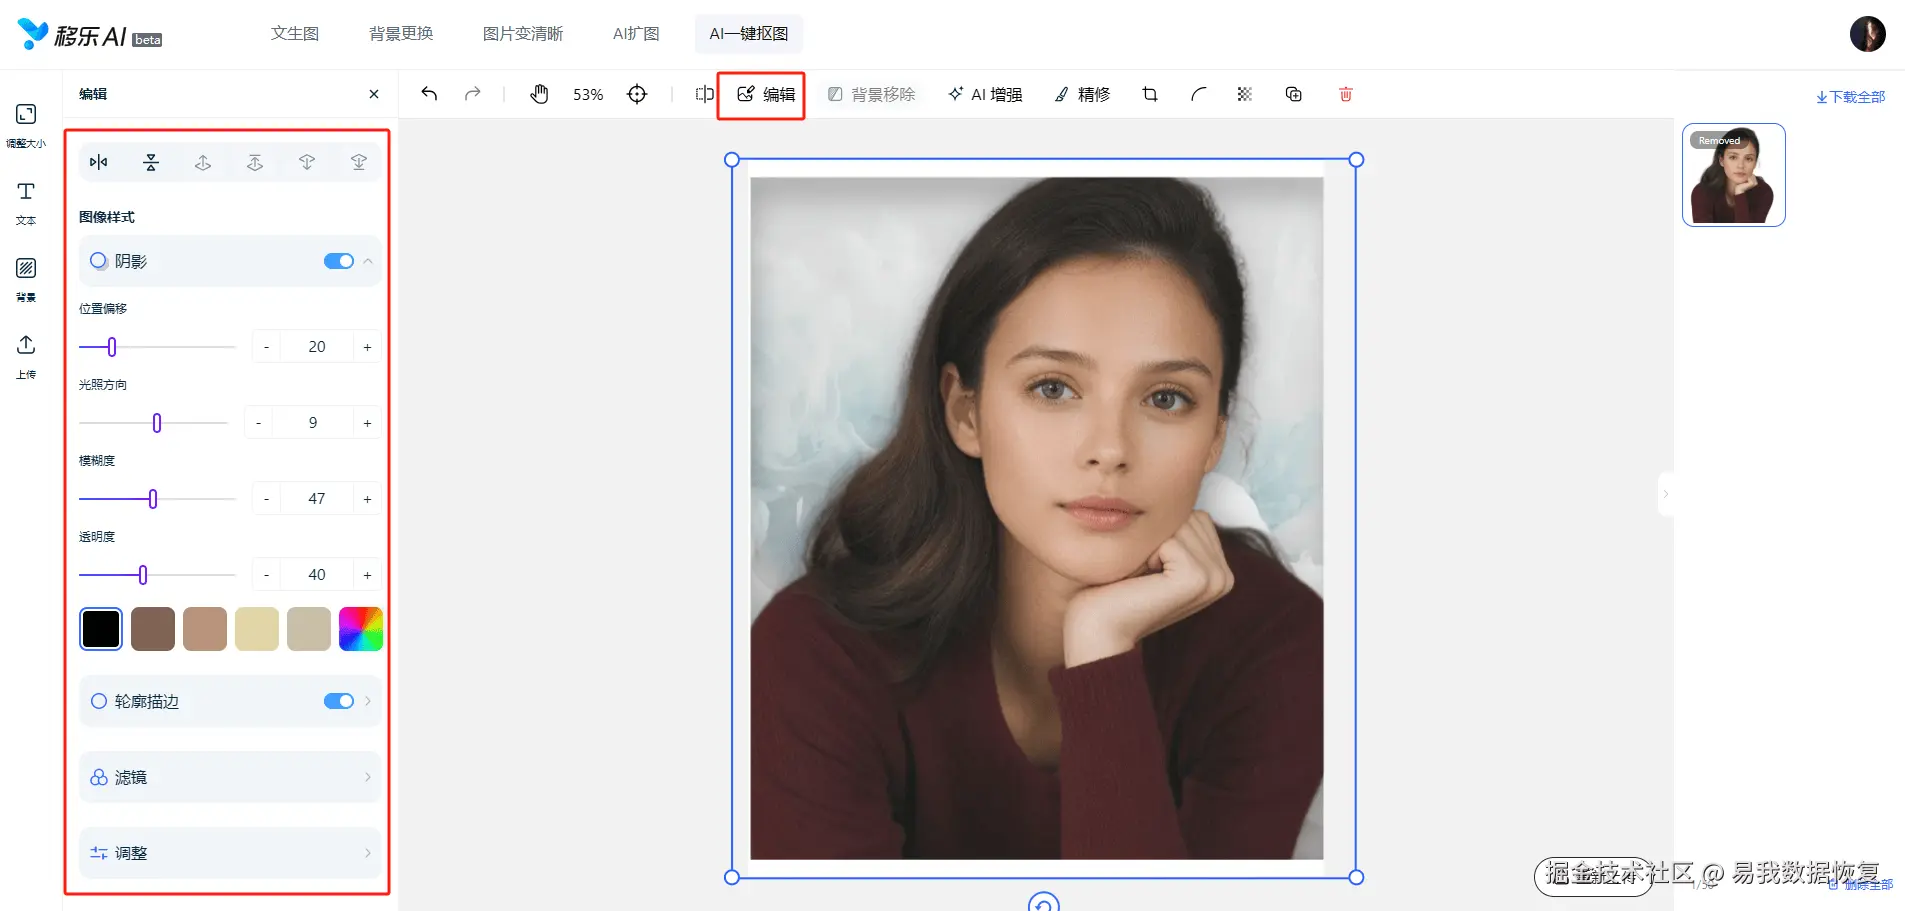1905x911 pixels.
Task: Click the 光照方向 light direction slider handle
Action: [x=157, y=423]
